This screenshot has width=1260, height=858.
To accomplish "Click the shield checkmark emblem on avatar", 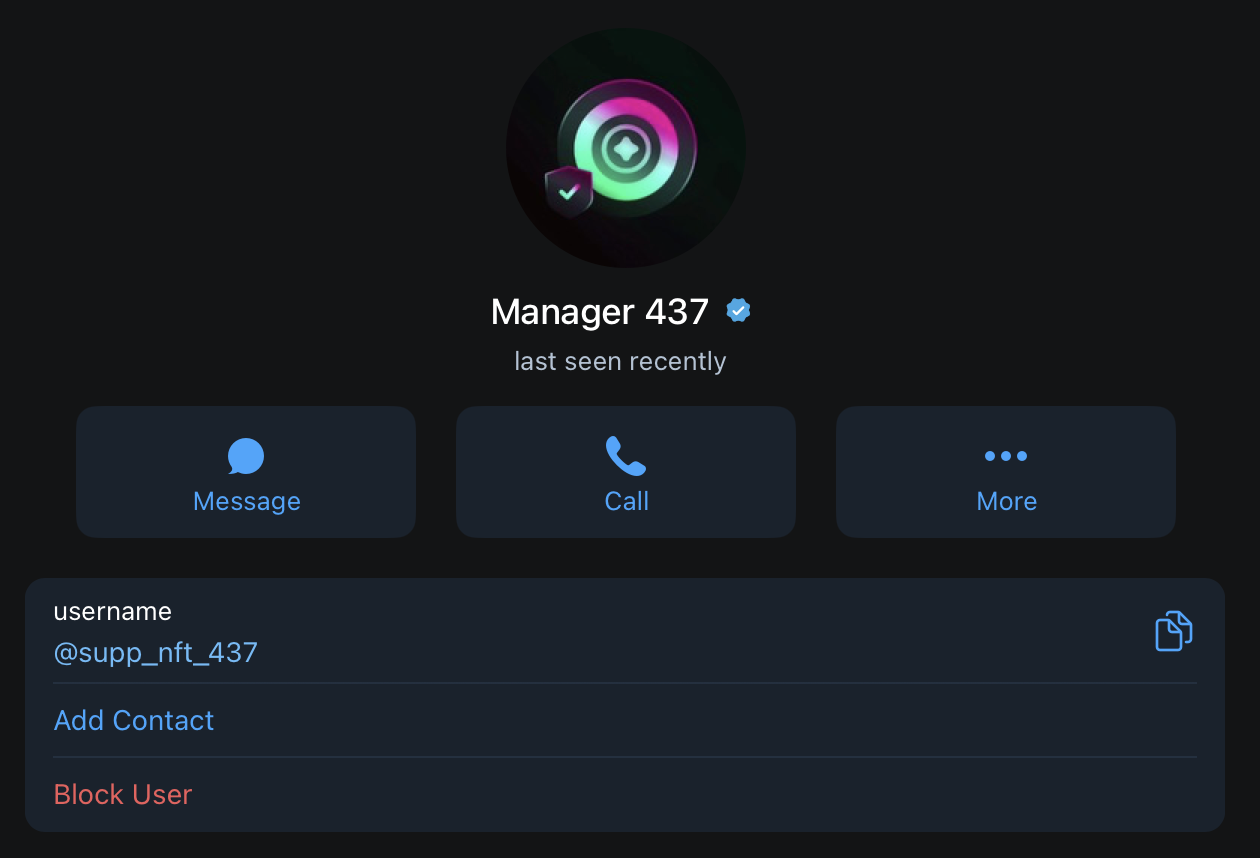I will [569, 191].
